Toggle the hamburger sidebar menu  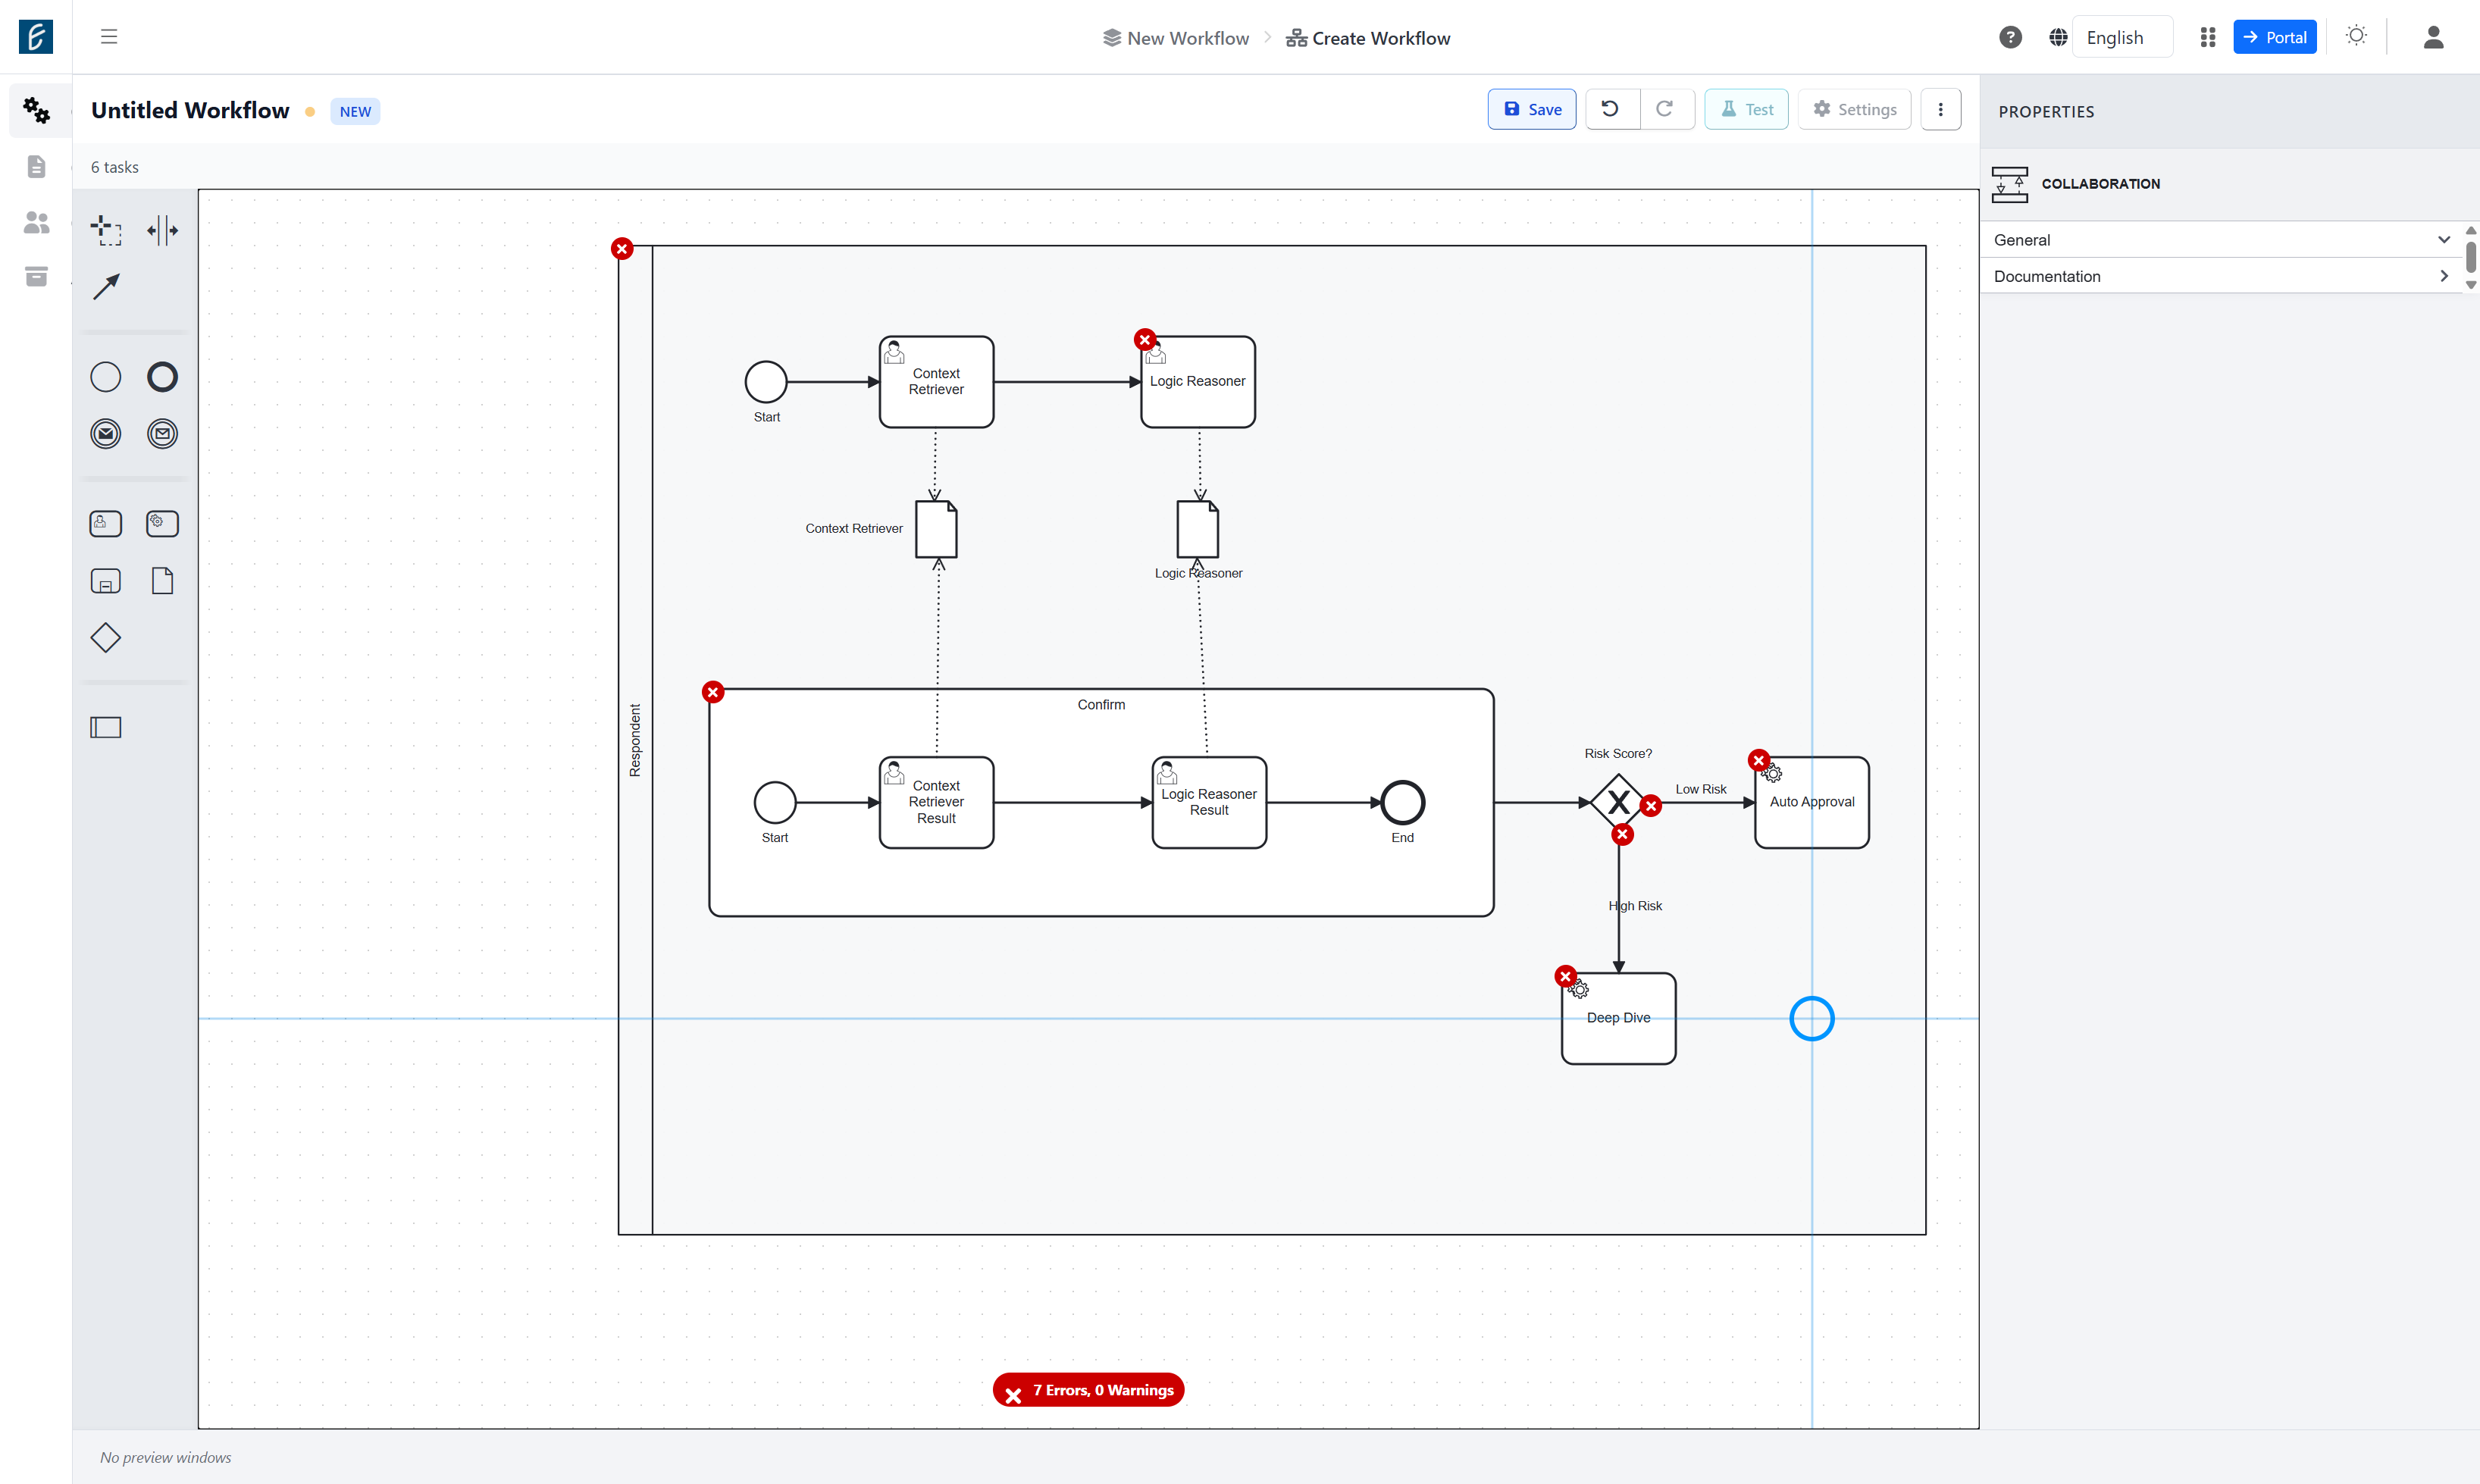109,37
